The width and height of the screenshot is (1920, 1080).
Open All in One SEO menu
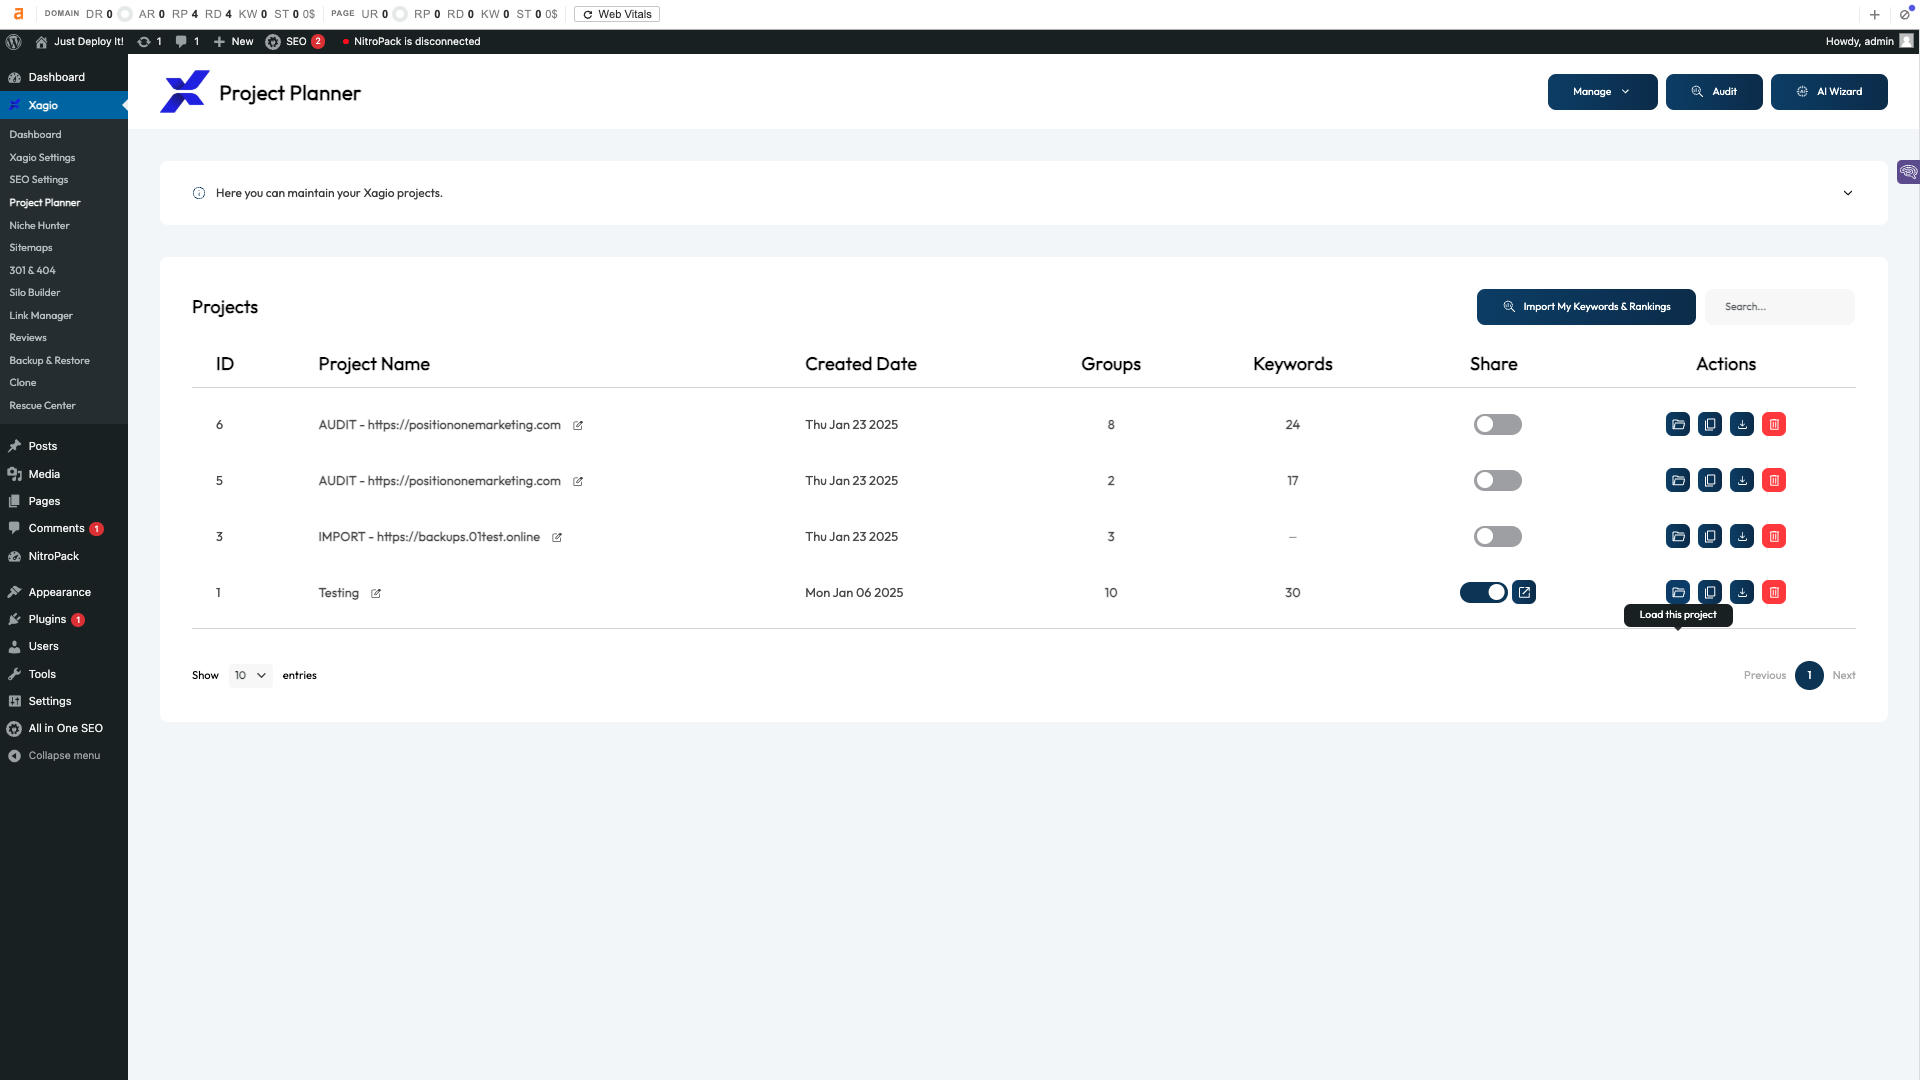pyautogui.click(x=55, y=729)
